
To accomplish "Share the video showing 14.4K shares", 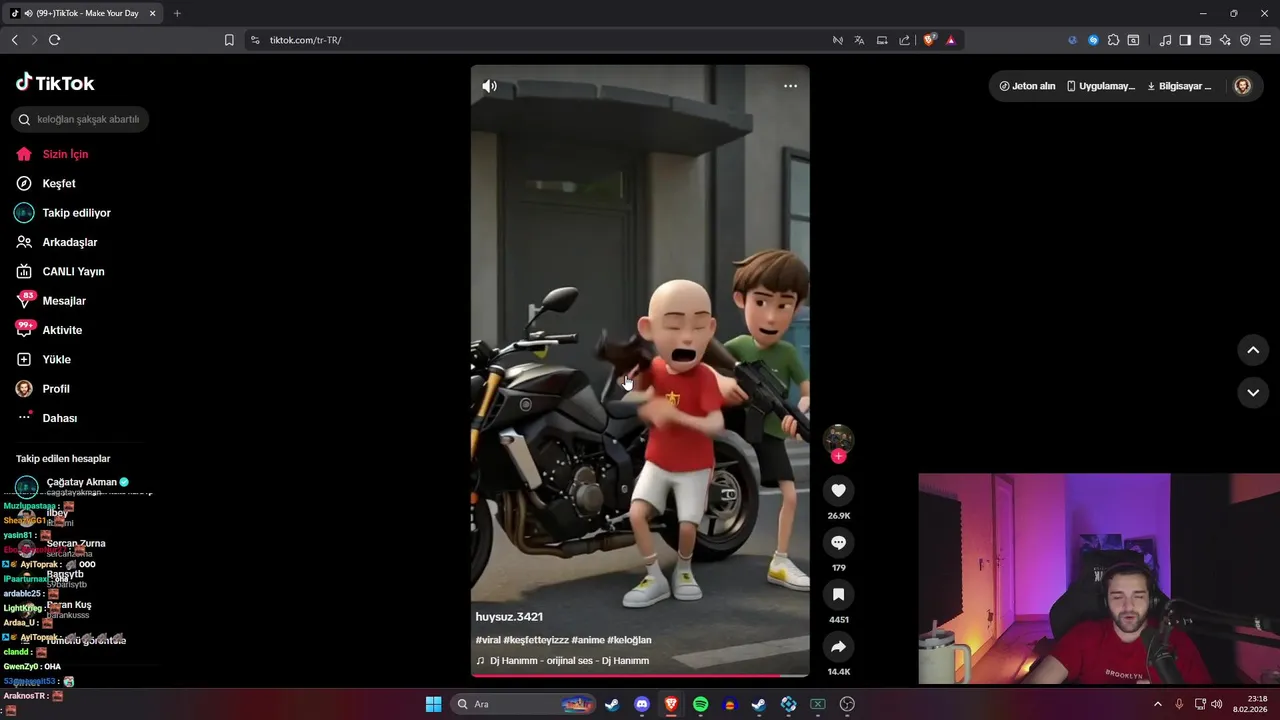I will click(838, 647).
